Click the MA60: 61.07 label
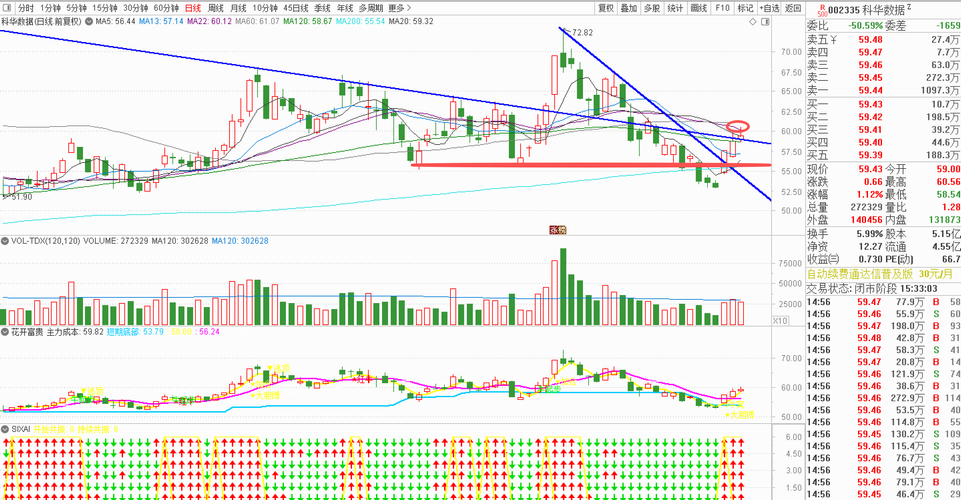 point(257,21)
